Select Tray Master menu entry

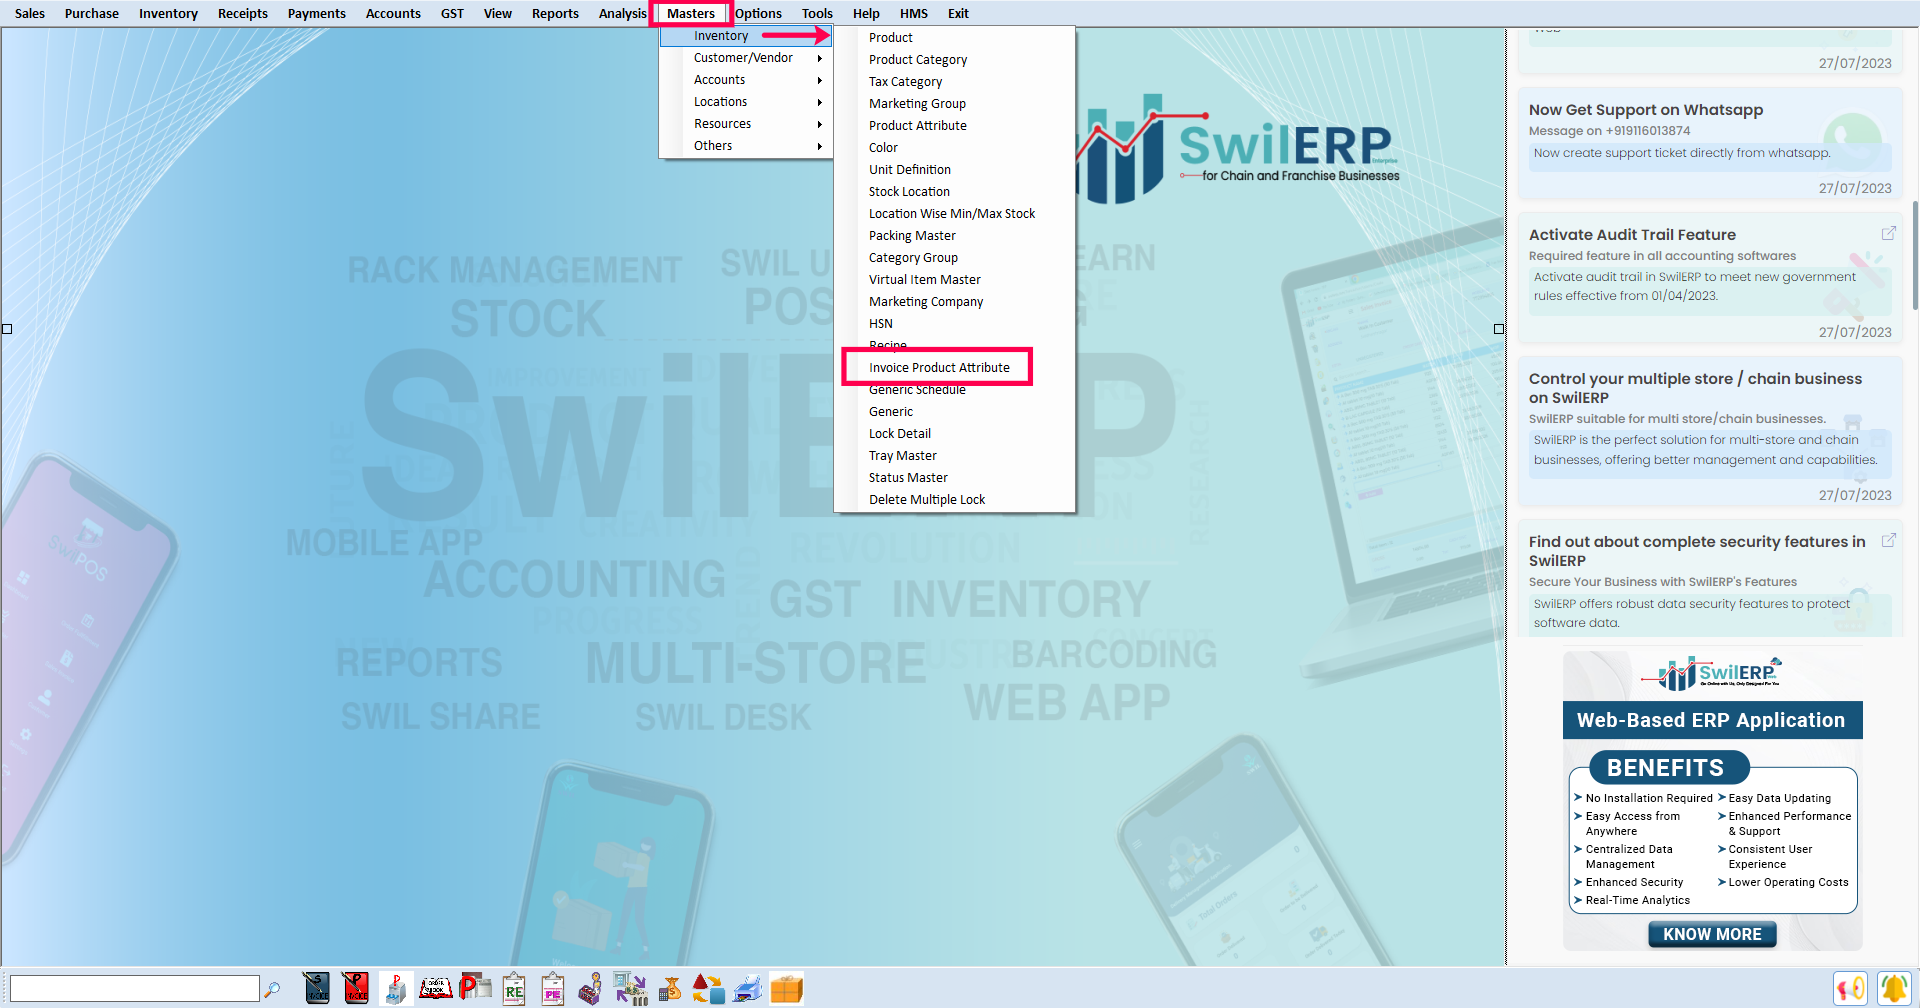tap(955, 456)
